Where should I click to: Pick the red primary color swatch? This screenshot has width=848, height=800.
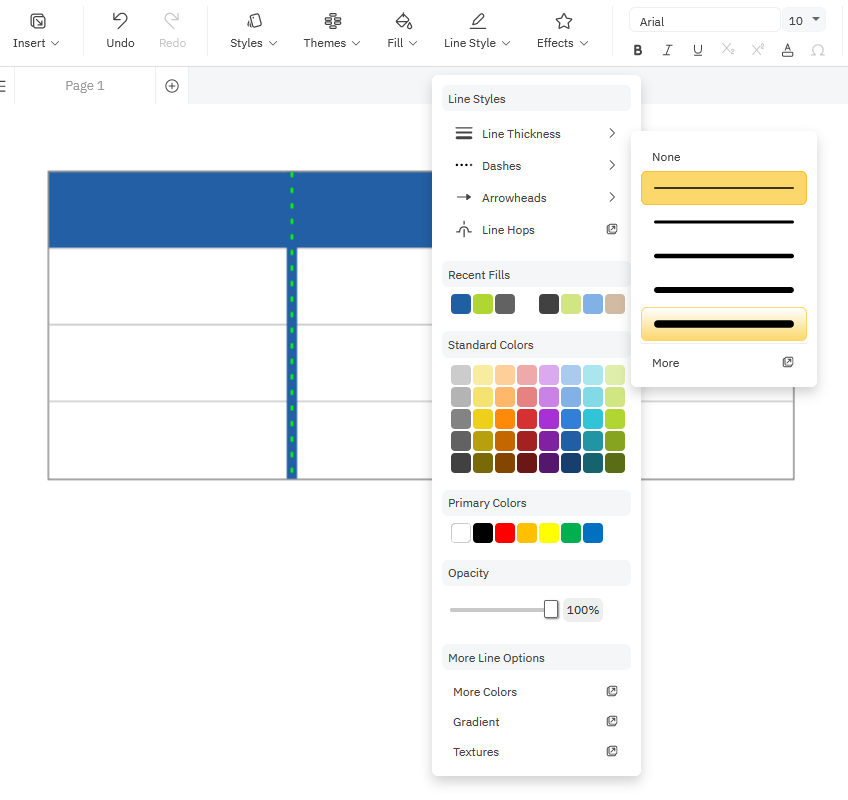point(505,533)
